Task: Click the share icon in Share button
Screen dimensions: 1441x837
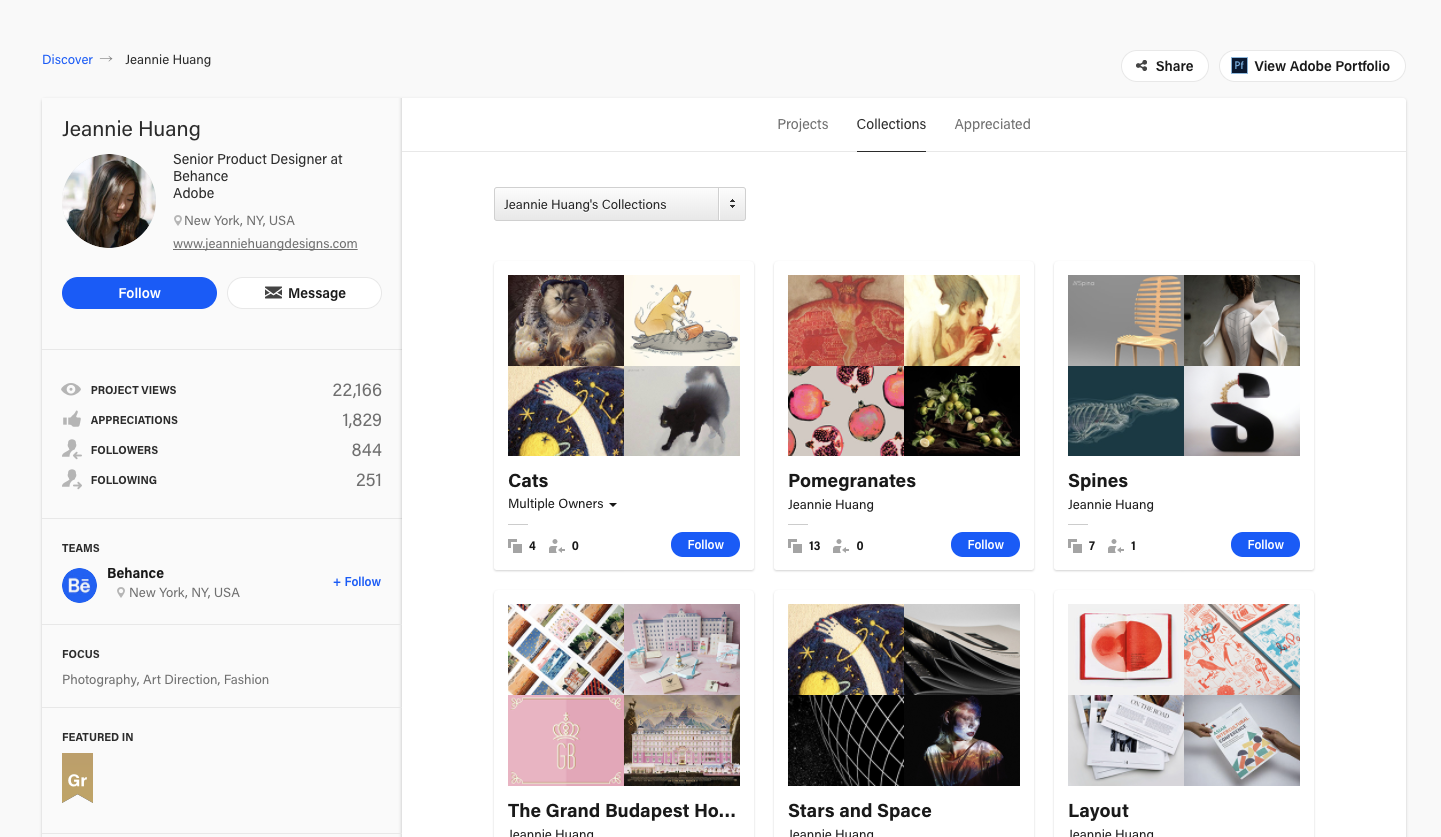Action: [x=1141, y=66]
